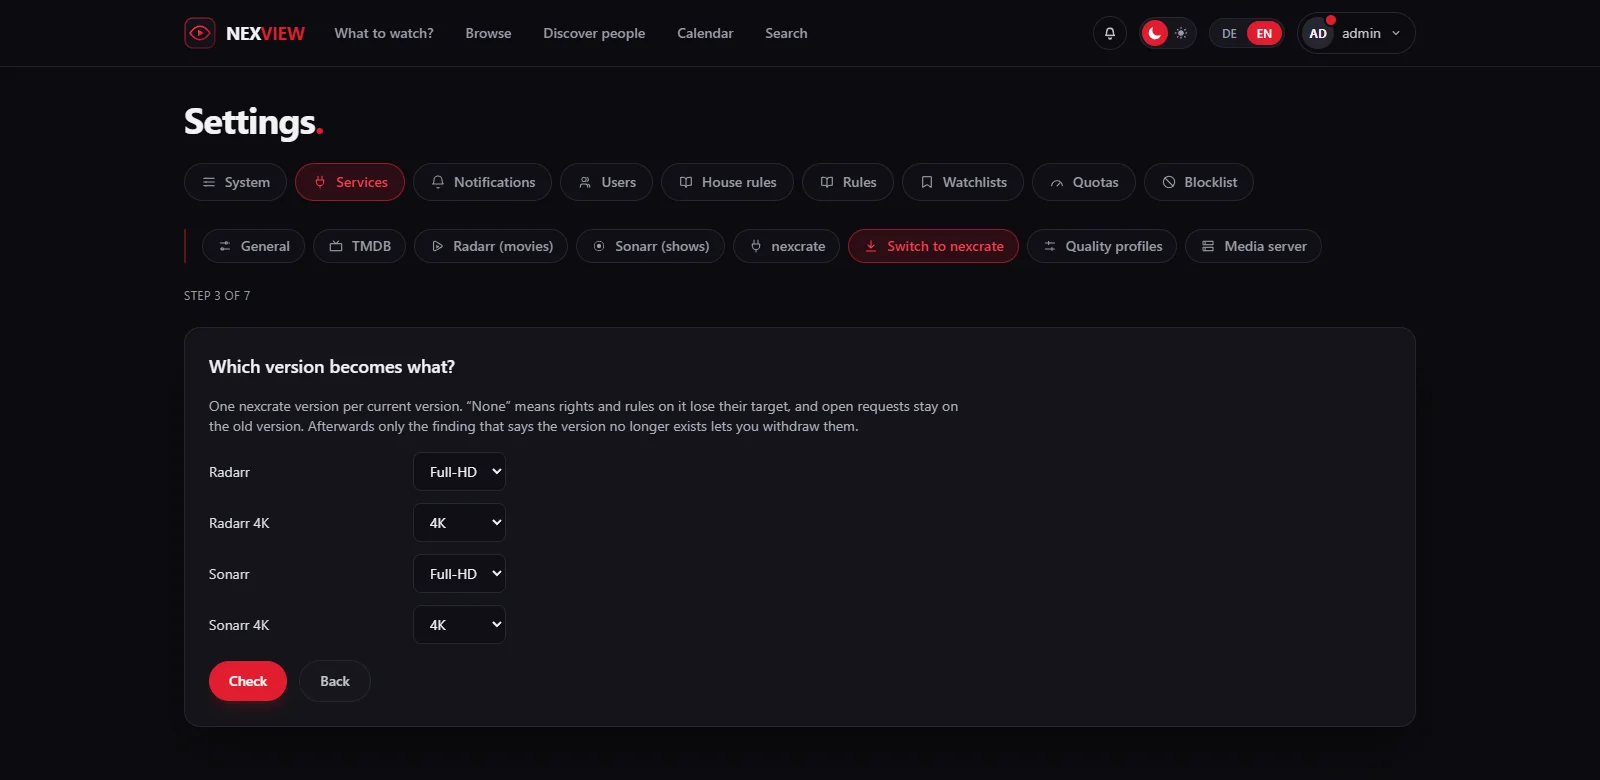This screenshot has width=1600, height=780.
Task: Open the Radarr (movies) sub-tab
Action: [491, 246]
